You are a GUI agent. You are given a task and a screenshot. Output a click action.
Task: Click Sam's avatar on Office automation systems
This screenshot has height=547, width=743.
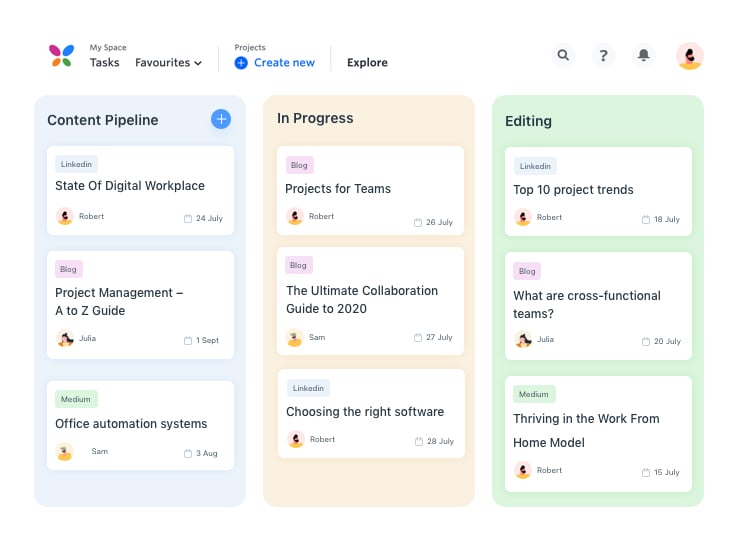pos(64,452)
